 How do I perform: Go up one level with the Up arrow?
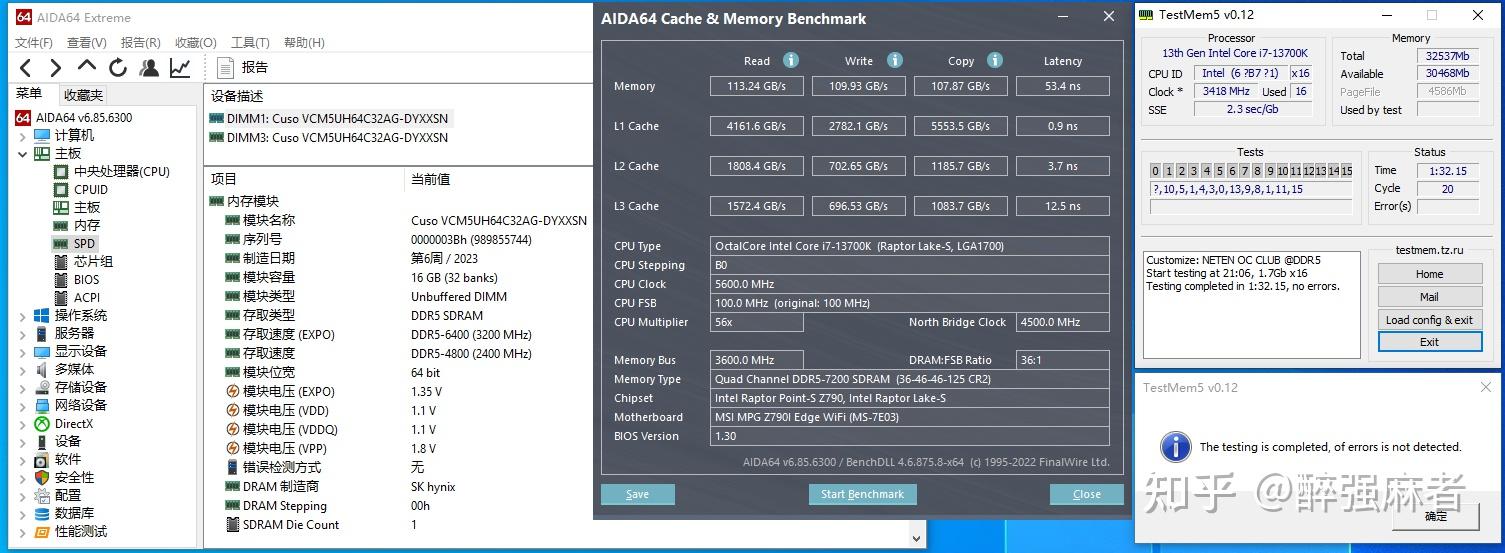tap(87, 67)
